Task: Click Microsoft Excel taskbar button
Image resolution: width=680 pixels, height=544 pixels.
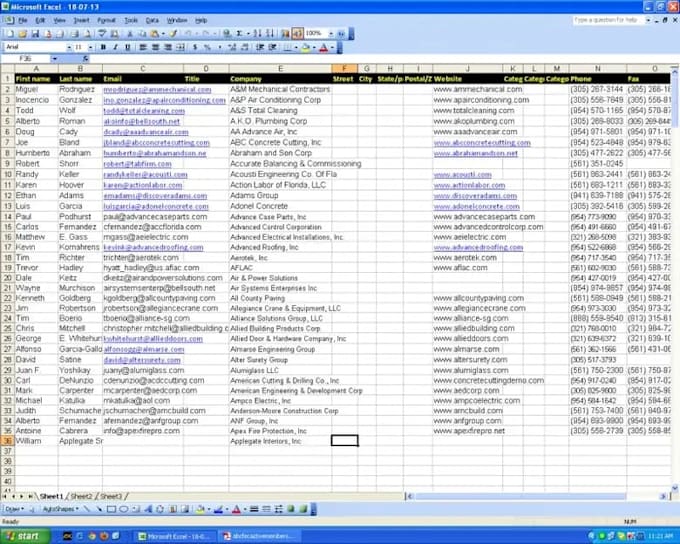Action: click(175, 536)
